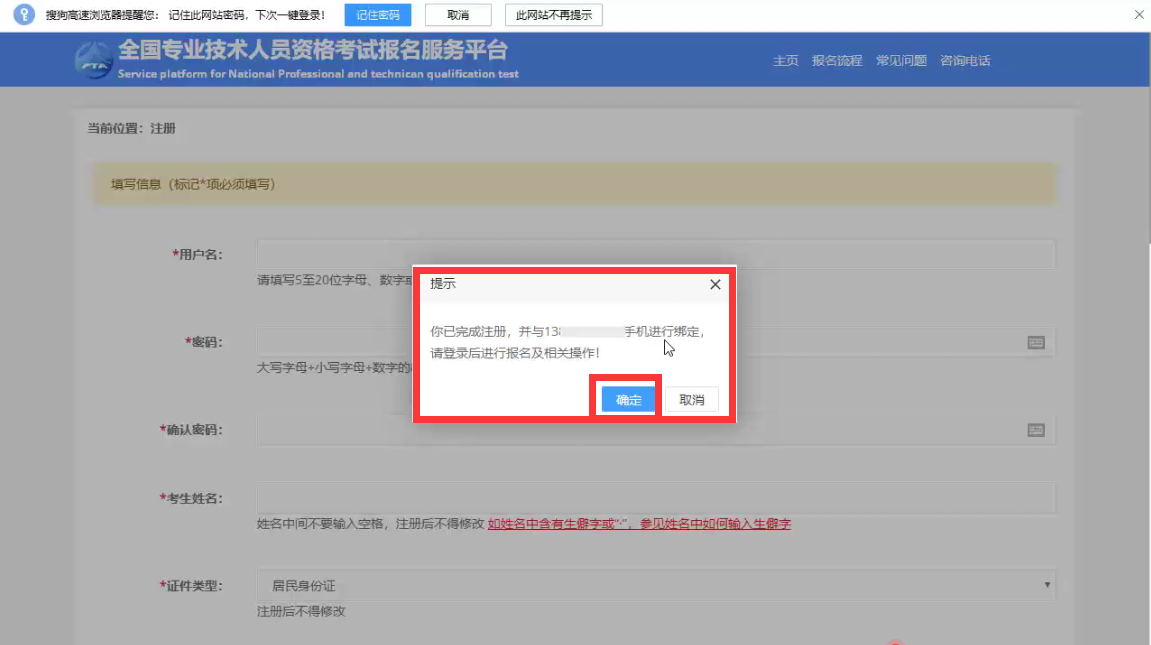This screenshot has height=645, width=1151.
Task: Open virtual keyboard icon in 密码 field
Action: [x=1036, y=342]
